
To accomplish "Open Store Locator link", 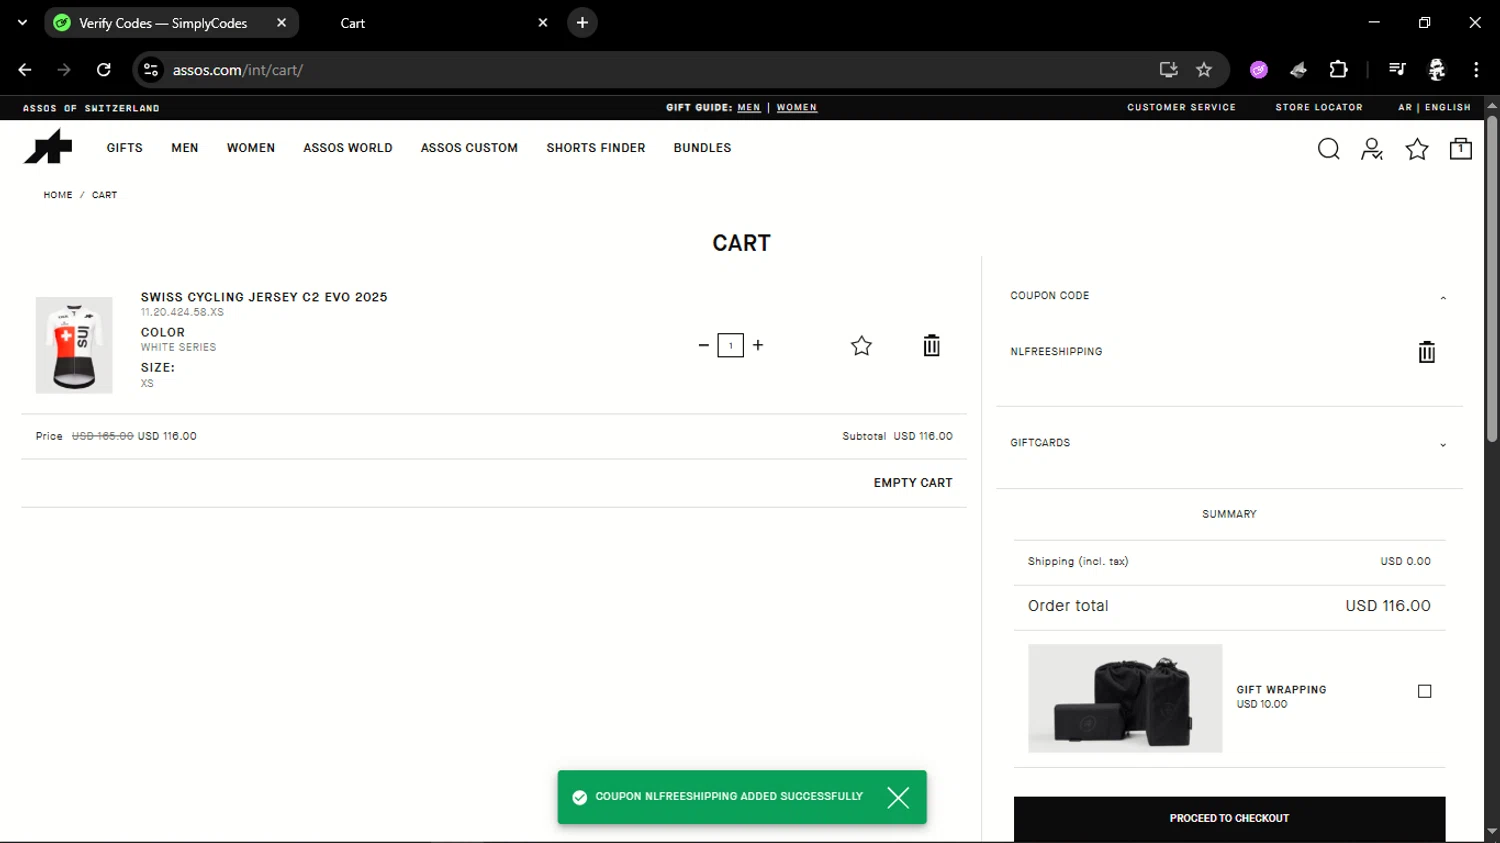I will point(1319,107).
